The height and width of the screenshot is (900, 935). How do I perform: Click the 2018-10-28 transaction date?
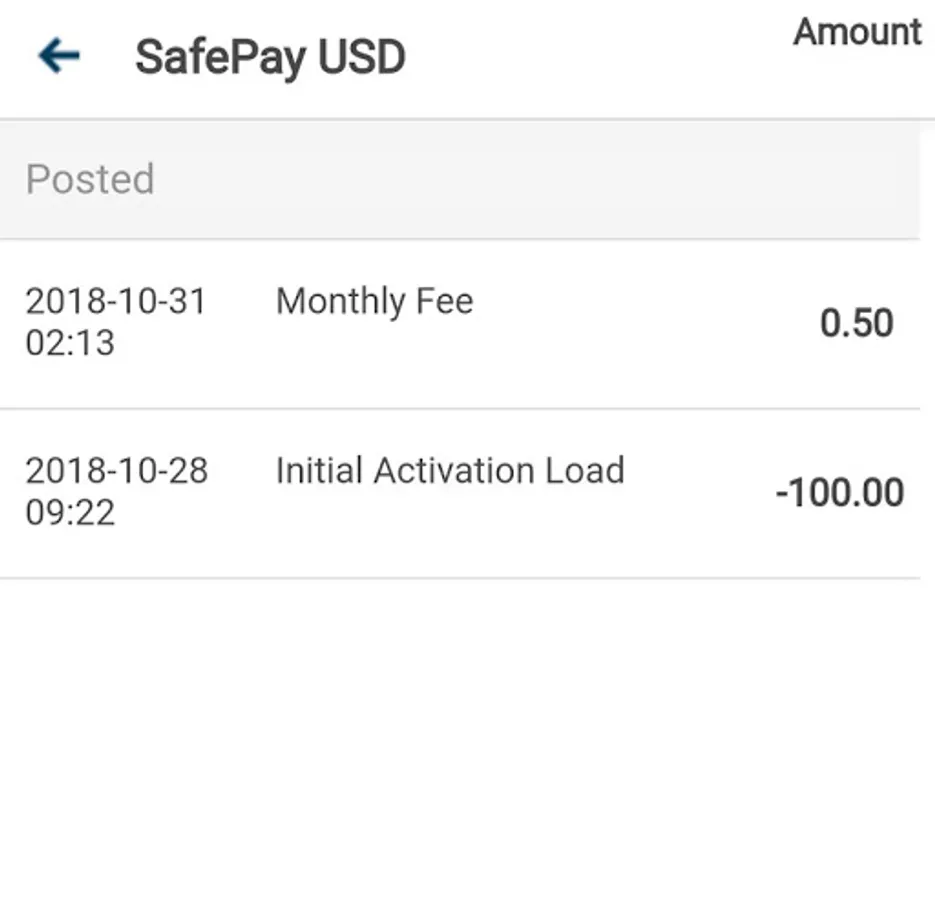[x=117, y=470]
